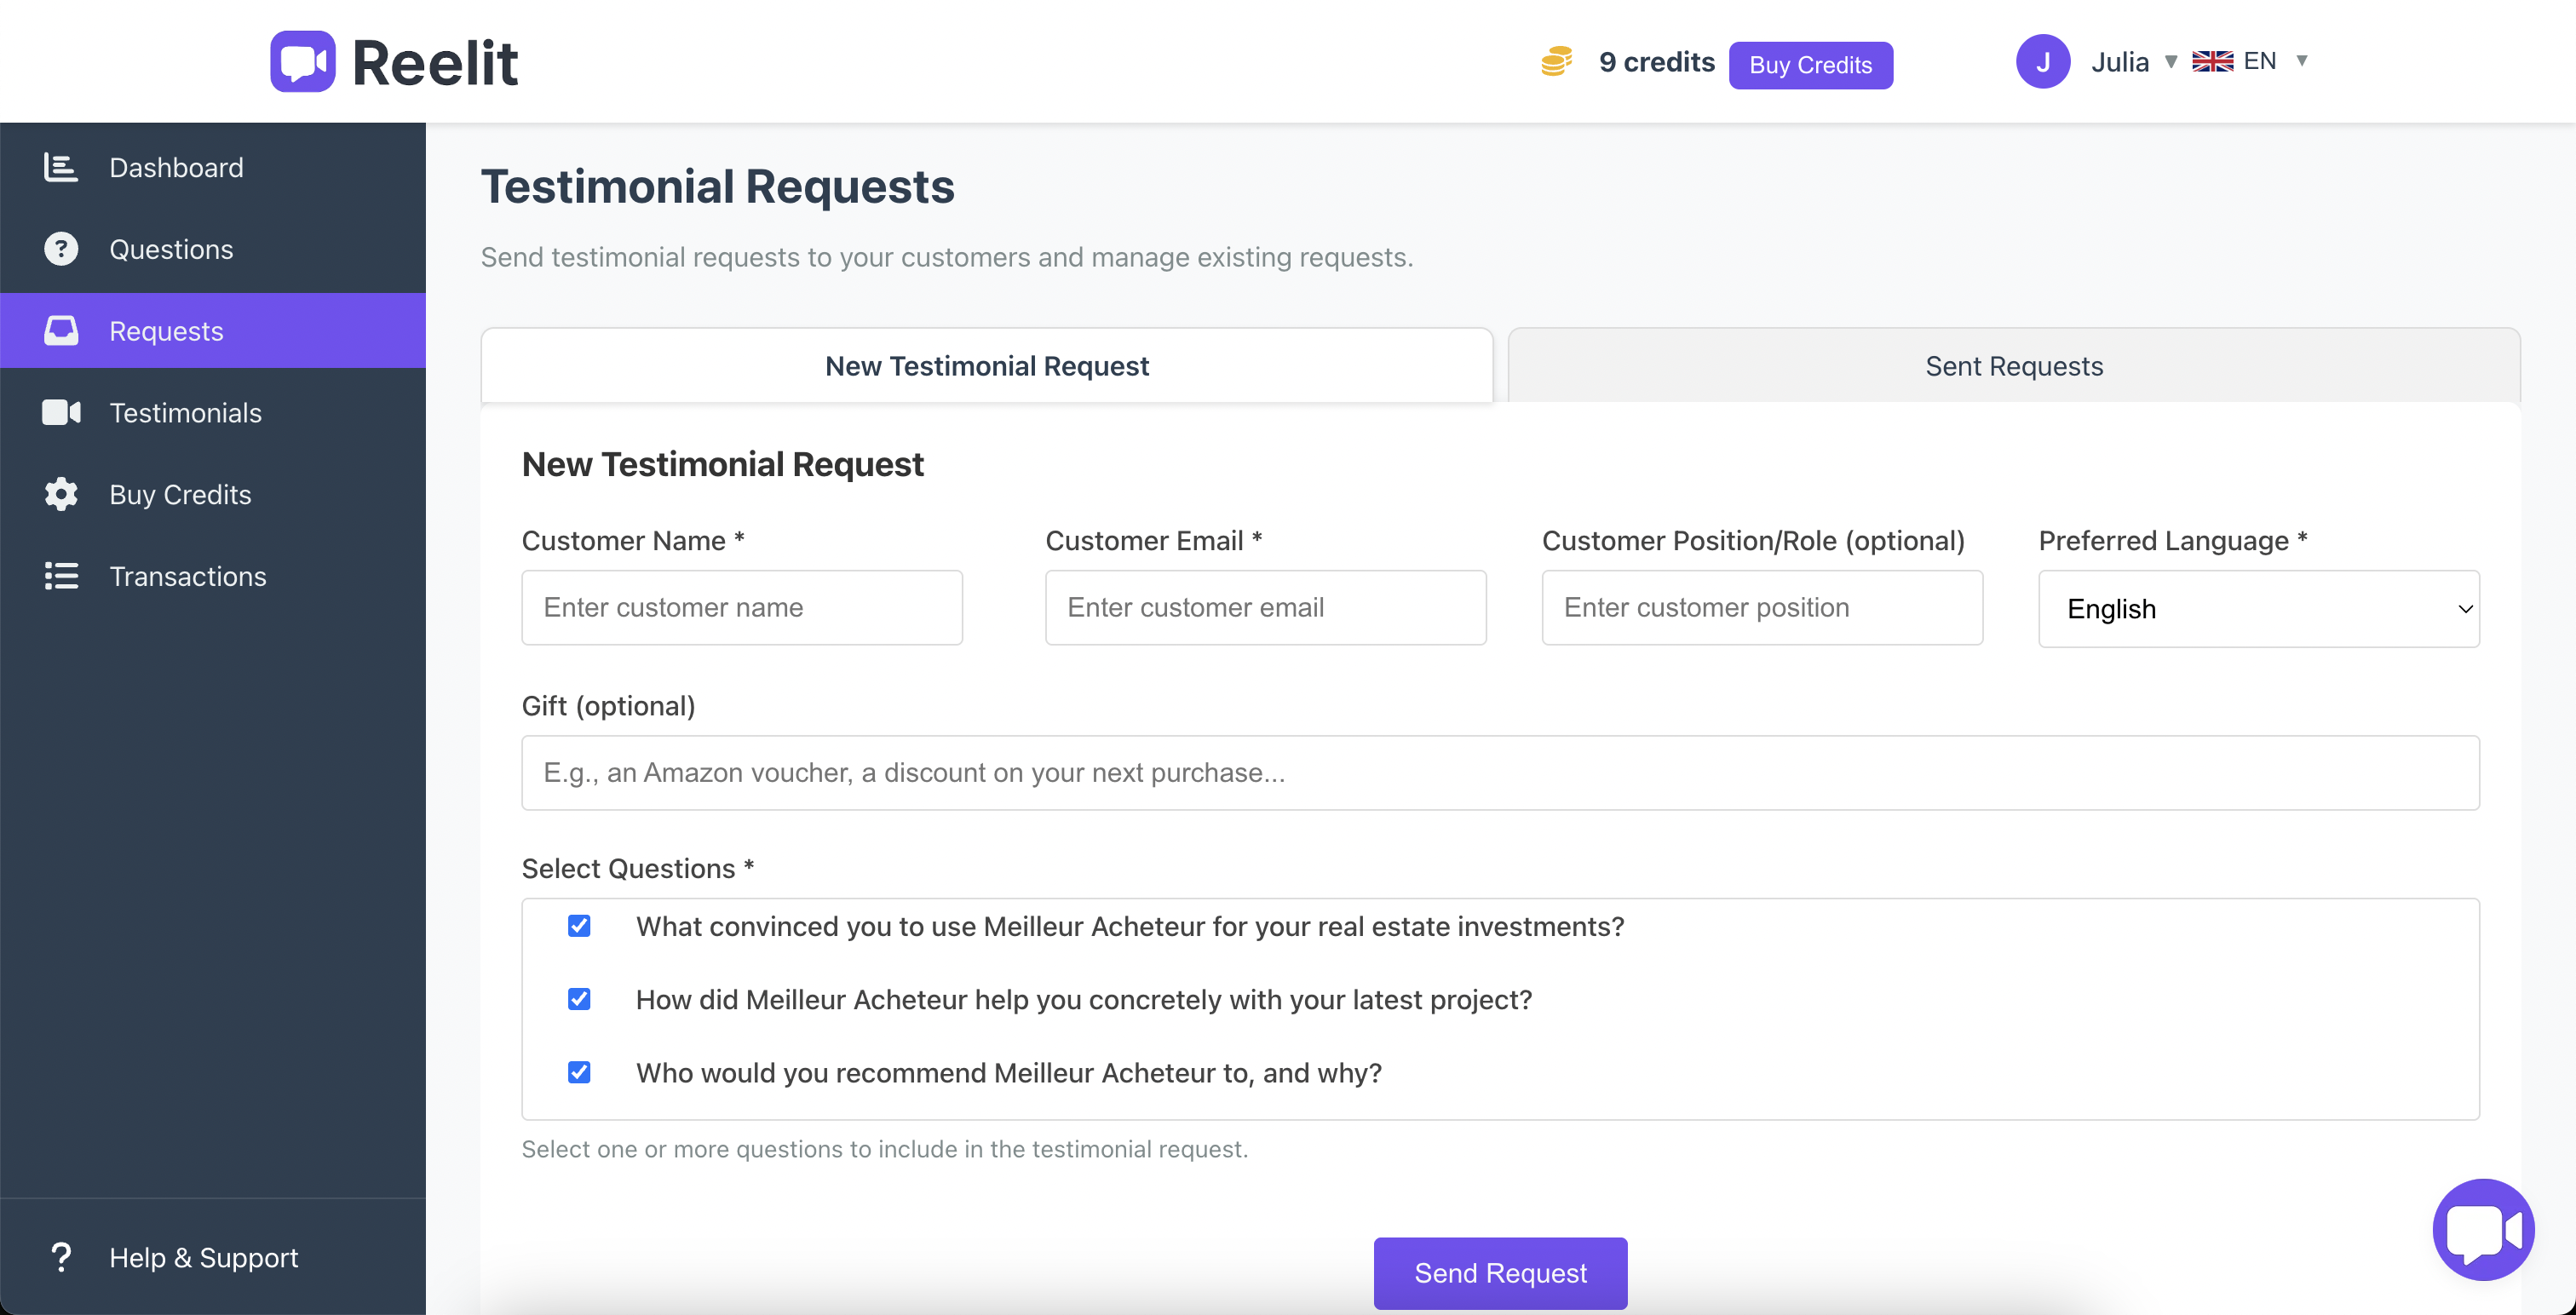Open Dashboard from the sidebar
Image resolution: width=2576 pixels, height=1315 pixels.
point(213,167)
